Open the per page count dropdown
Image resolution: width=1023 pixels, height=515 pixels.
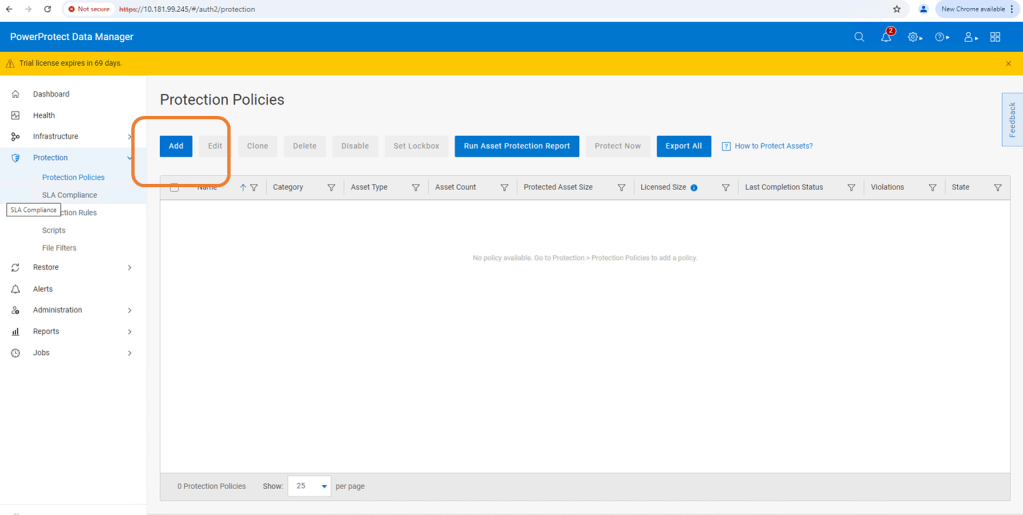309,486
